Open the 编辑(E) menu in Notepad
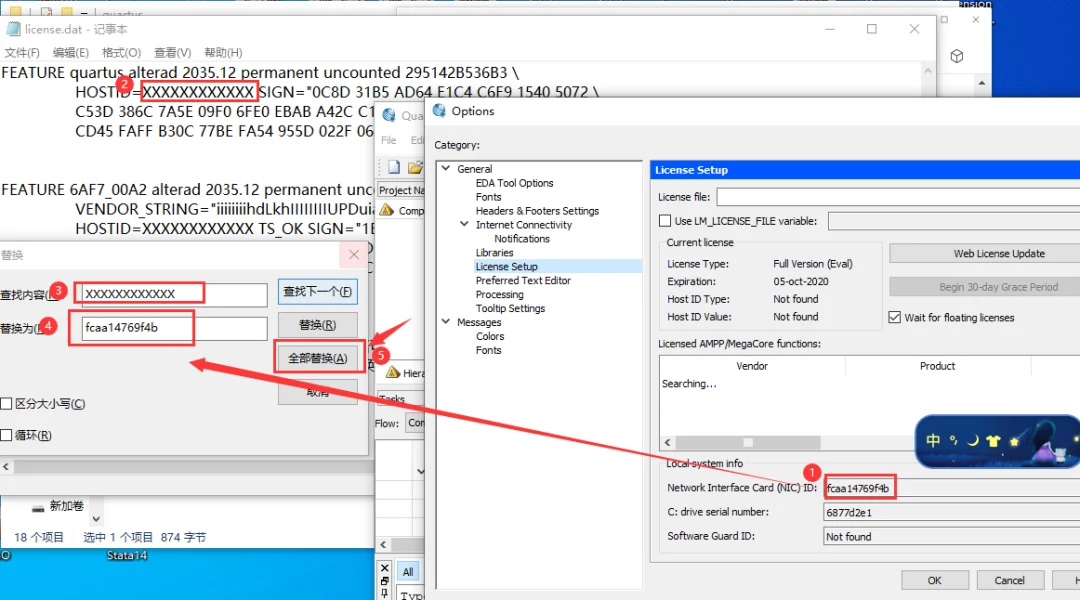Viewport: 1080px width, 600px height. pos(71,52)
